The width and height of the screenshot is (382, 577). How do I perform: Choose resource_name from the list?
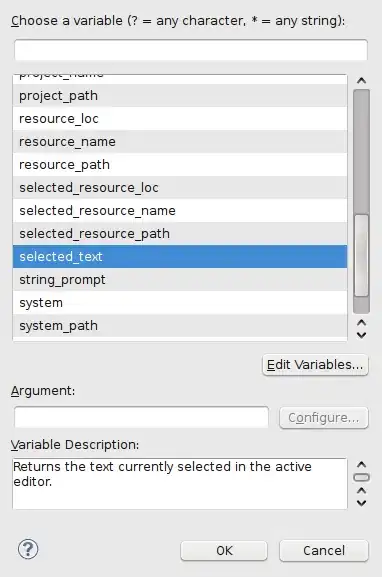pyautogui.click(x=180, y=142)
